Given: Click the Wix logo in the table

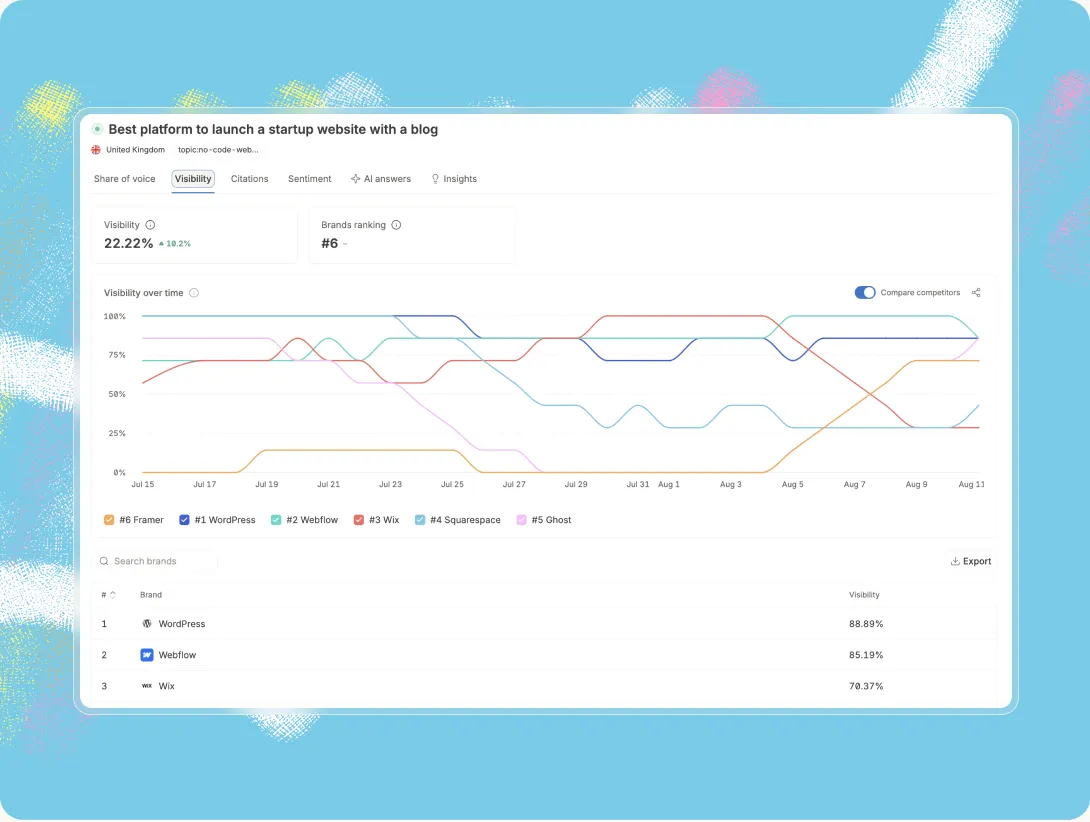Looking at the screenshot, I should click(147, 686).
